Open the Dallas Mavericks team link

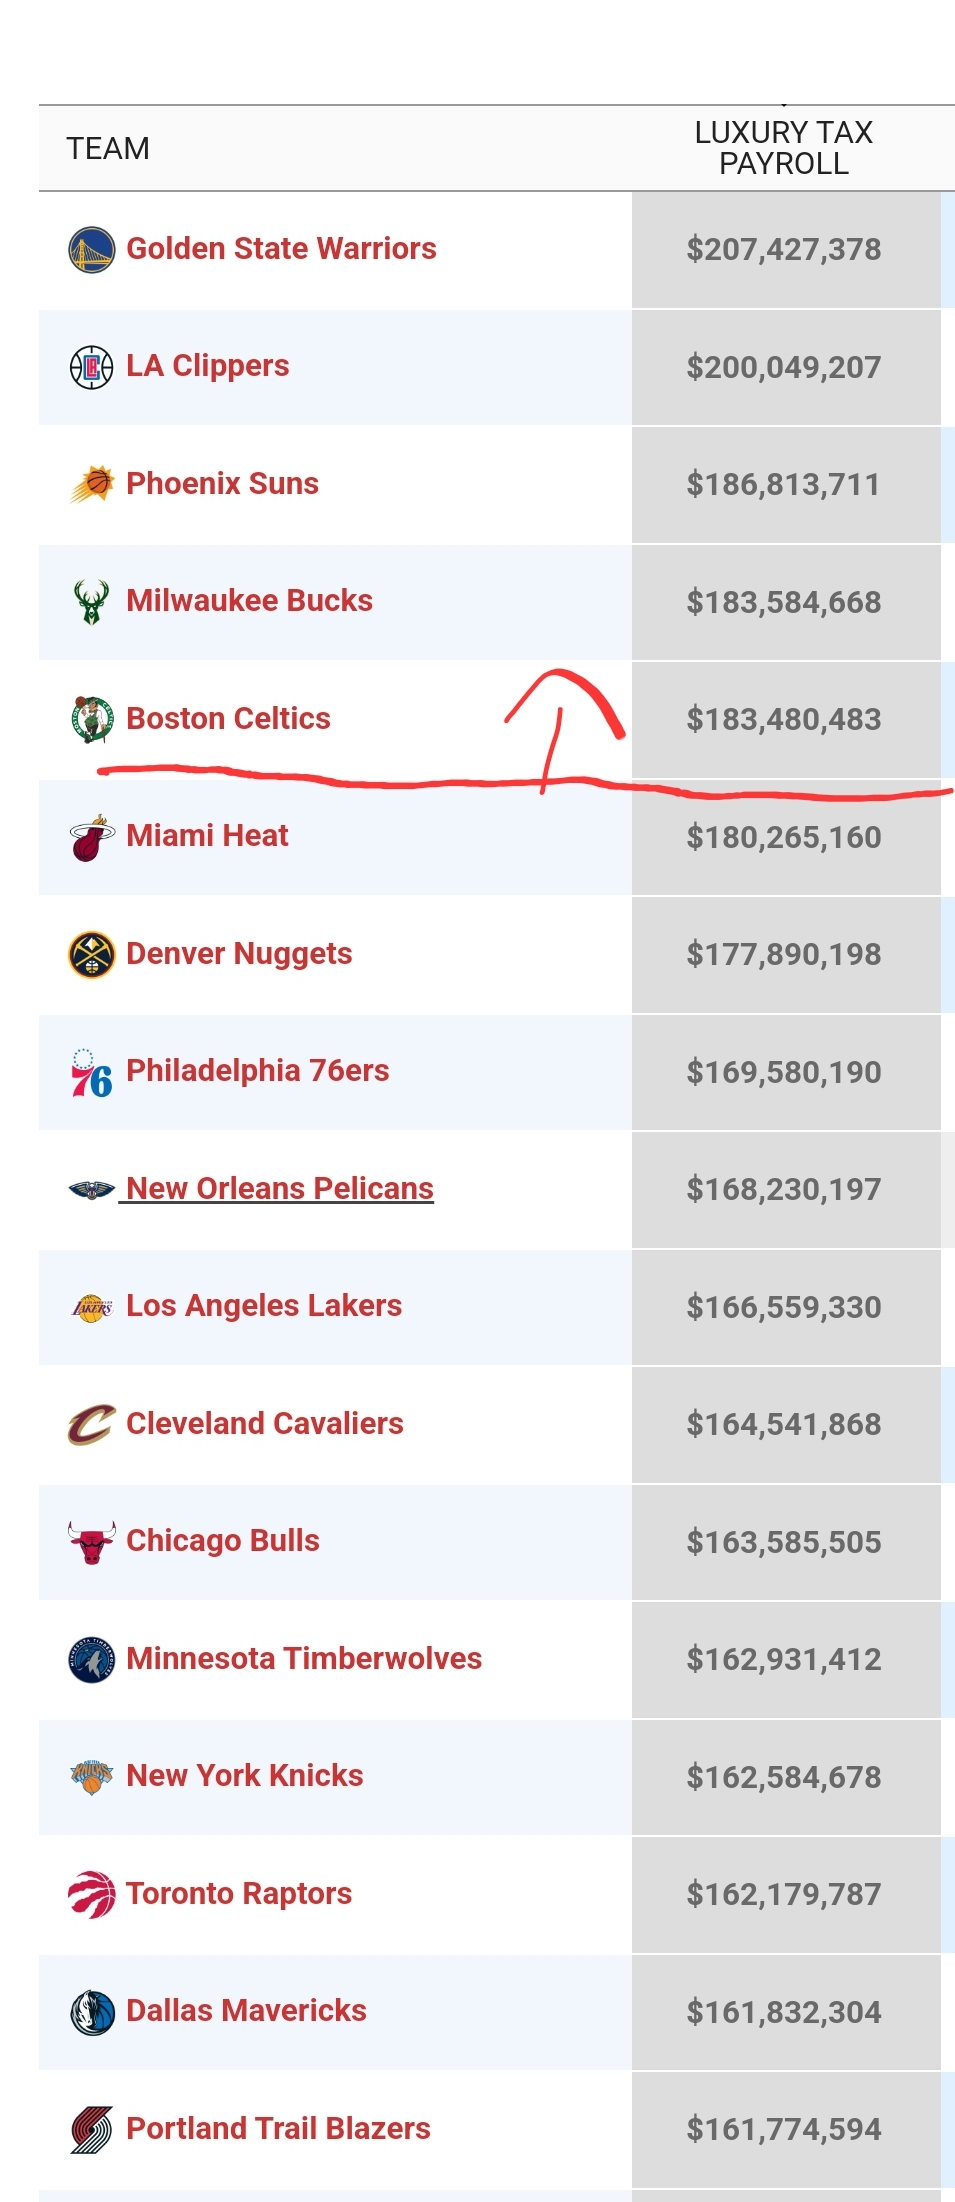pyautogui.click(x=246, y=2011)
